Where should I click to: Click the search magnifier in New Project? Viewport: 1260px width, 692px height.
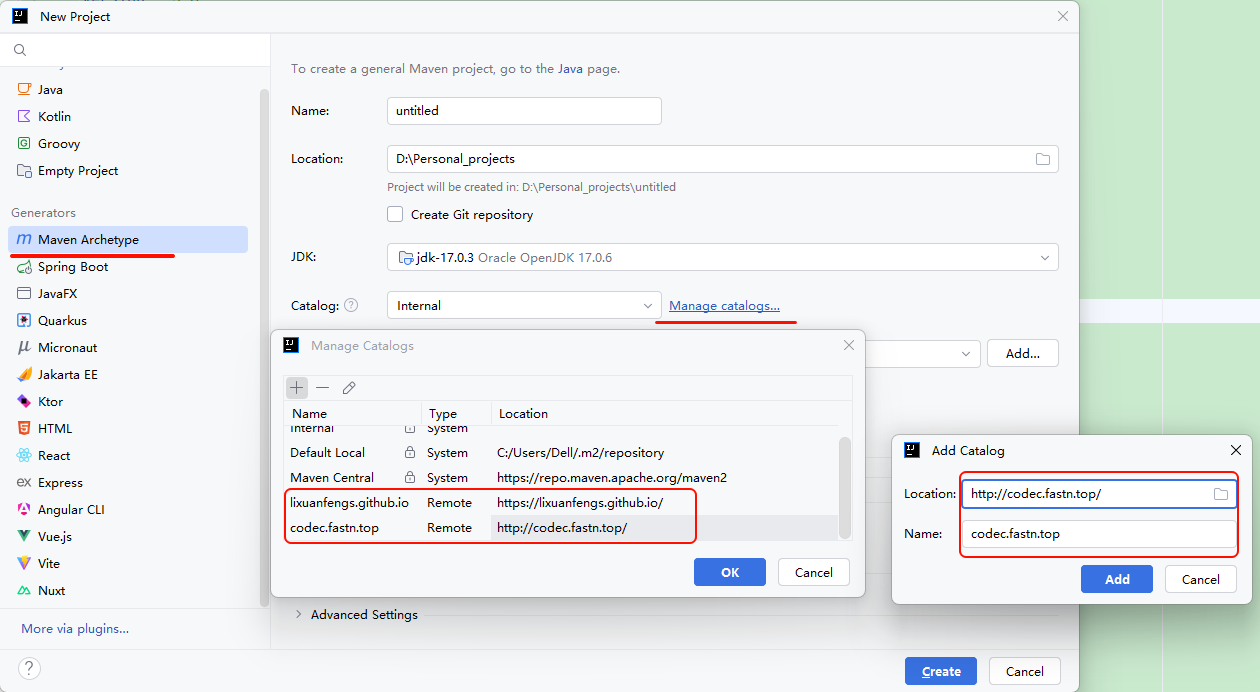20,50
